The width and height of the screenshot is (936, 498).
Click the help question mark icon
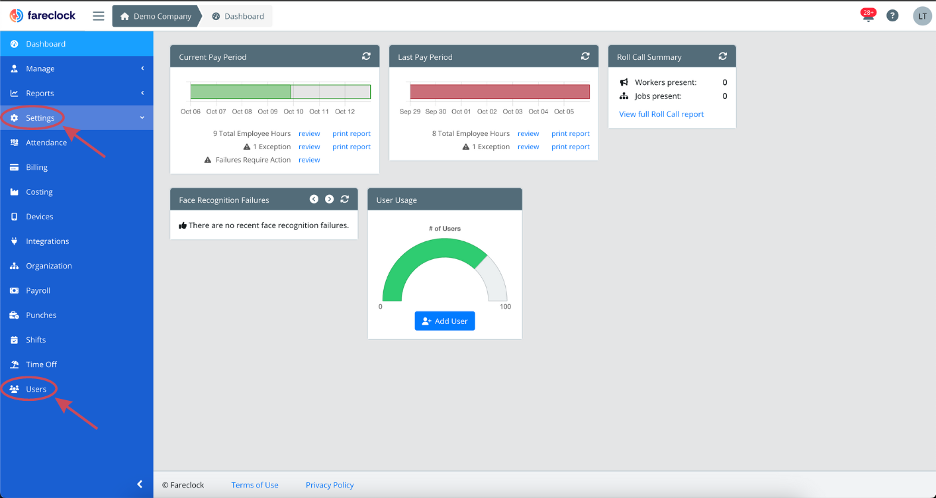point(892,16)
